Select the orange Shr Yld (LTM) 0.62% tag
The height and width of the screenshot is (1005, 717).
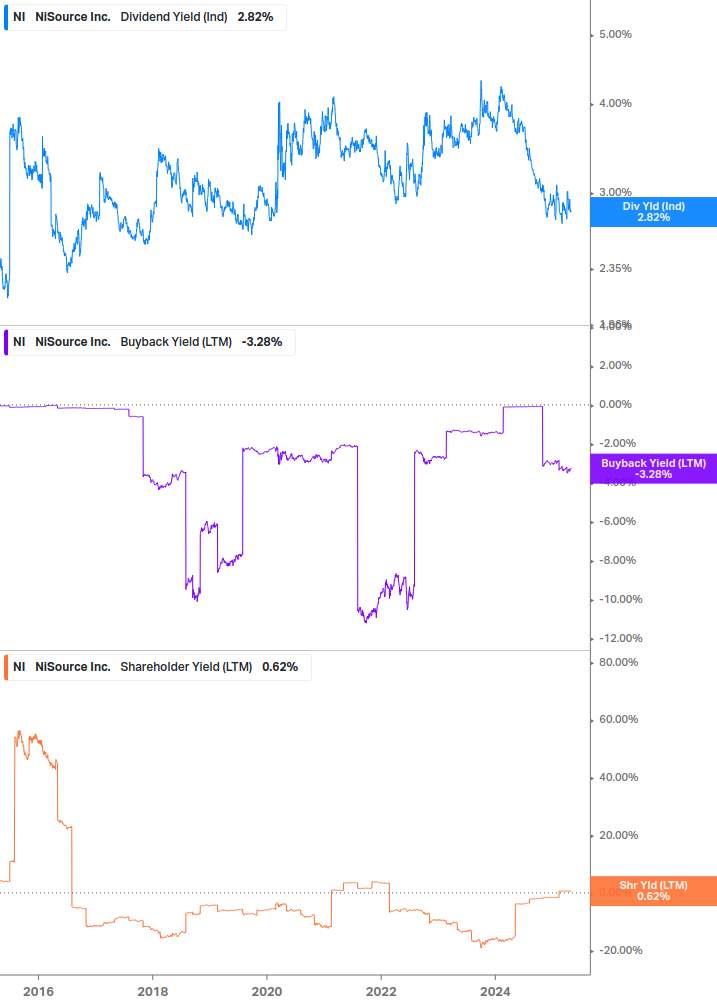[x=653, y=891]
